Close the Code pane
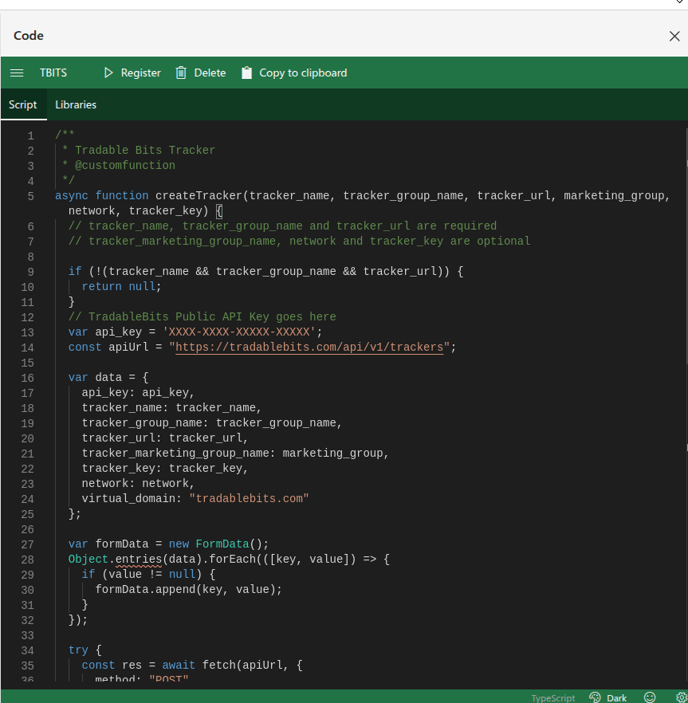Viewport: 688px width, 703px height. click(675, 36)
